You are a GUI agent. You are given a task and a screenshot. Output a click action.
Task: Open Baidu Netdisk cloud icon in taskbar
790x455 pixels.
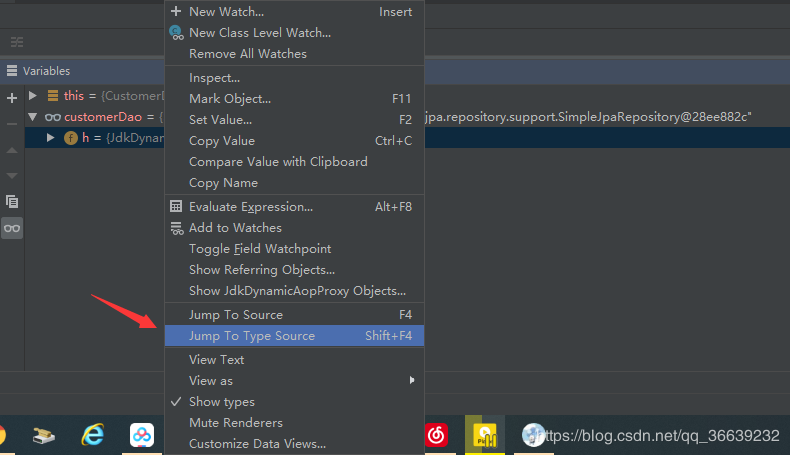[x=142, y=435]
